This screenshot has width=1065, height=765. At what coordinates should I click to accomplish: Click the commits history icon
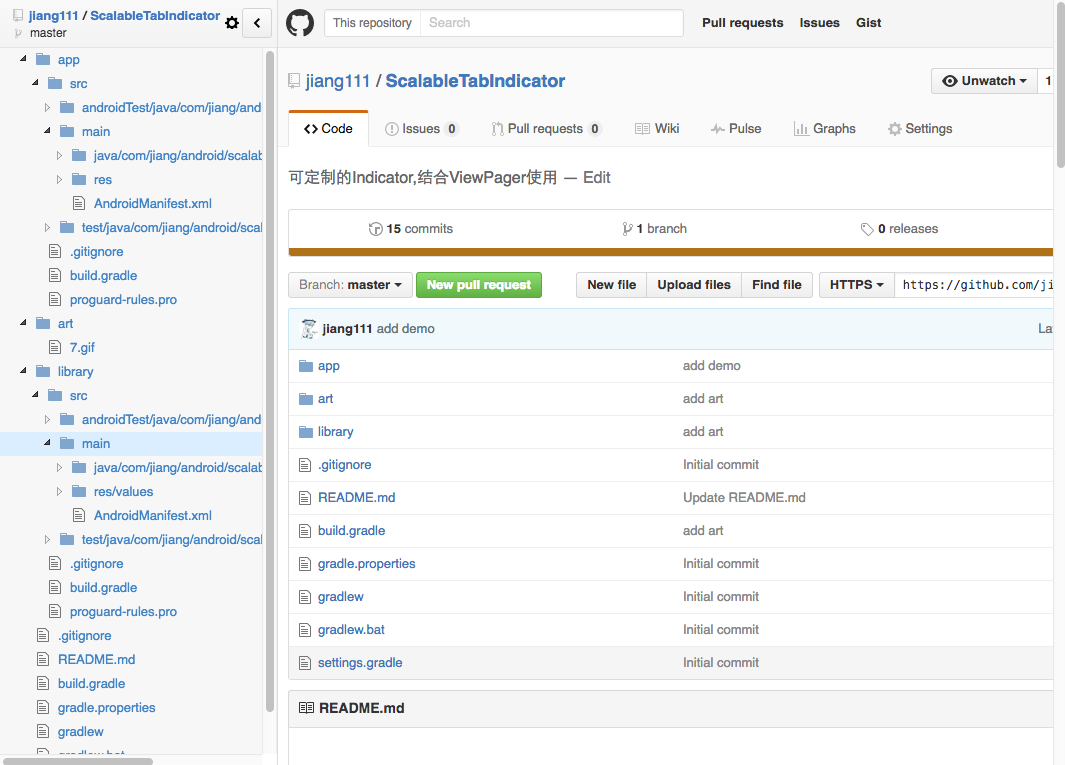[x=375, y=229]
